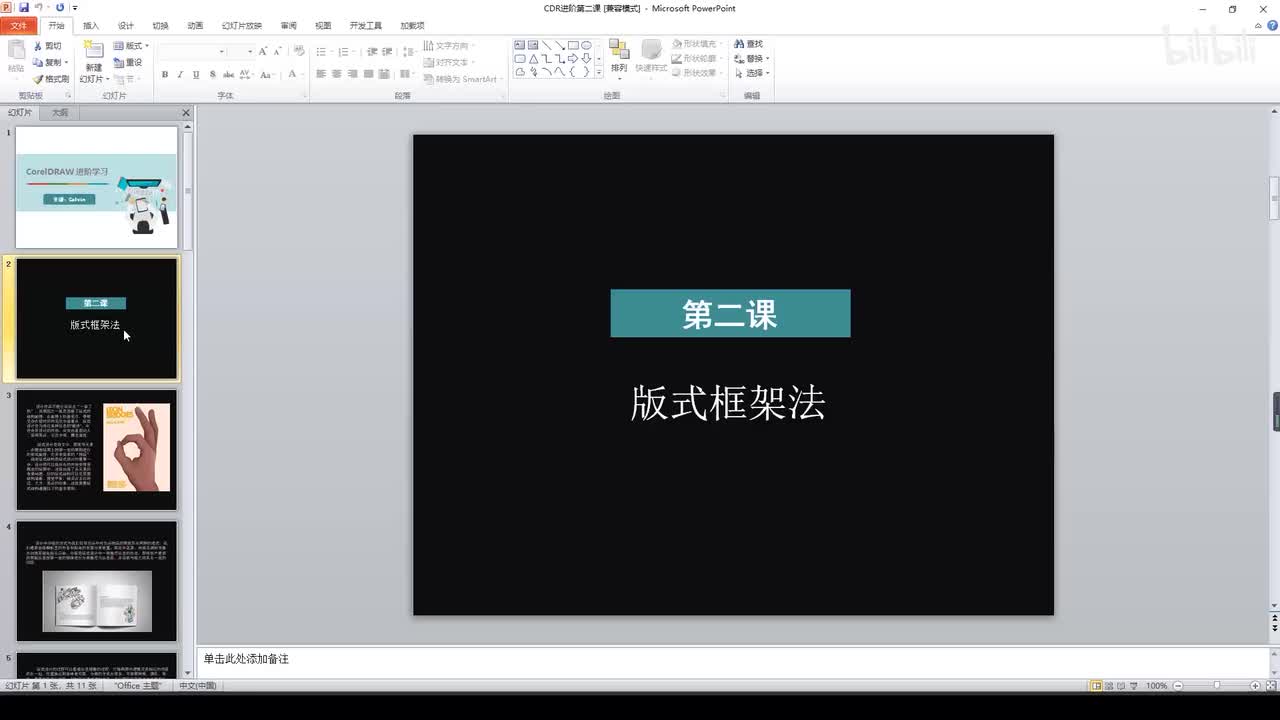Switch to Reading view in status bar
Viewport: 1280px width, 720px height.
[x=1122, y=686]
